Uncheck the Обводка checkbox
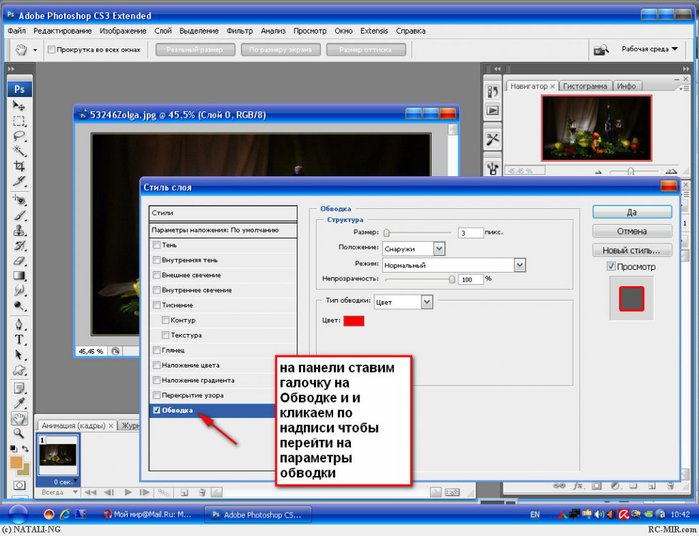 point(156,410)
